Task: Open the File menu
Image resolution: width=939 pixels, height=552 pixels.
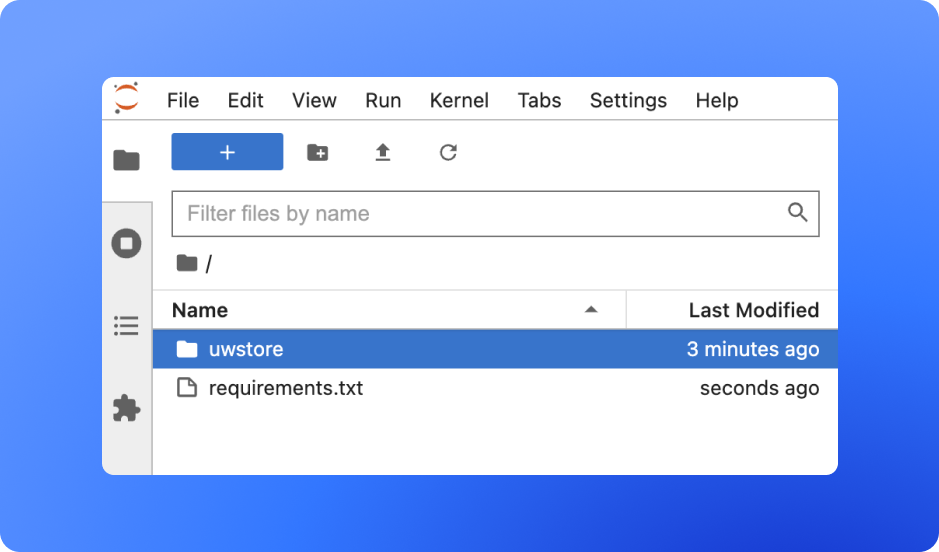Action: (183, 101)
